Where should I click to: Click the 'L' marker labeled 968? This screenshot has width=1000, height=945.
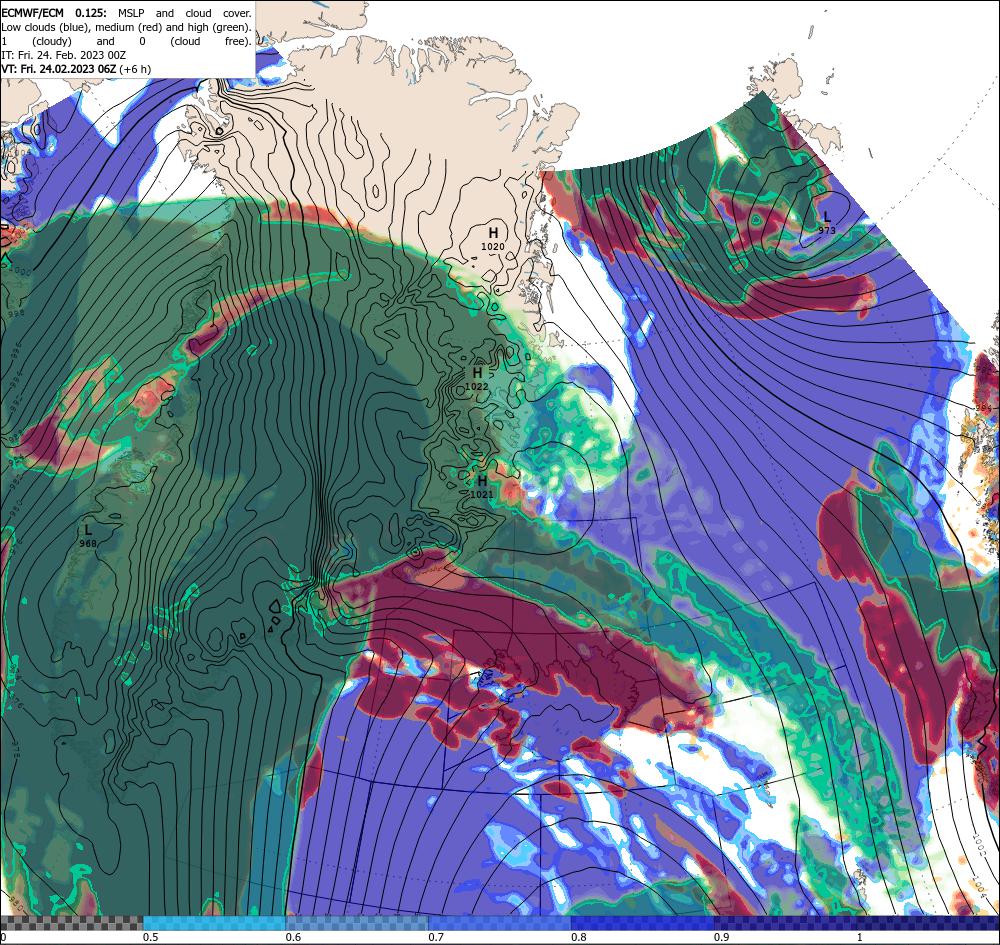(88, 530)
